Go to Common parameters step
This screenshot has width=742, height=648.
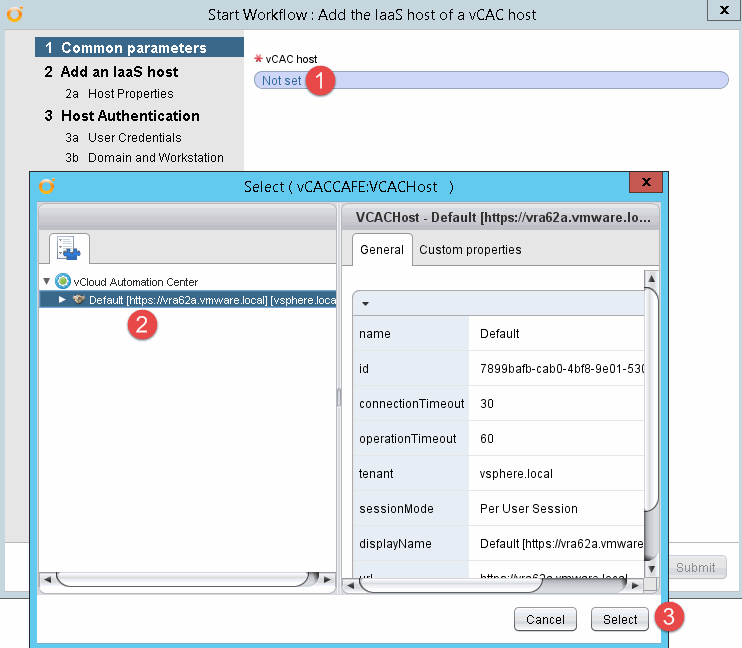click(133, 48)
